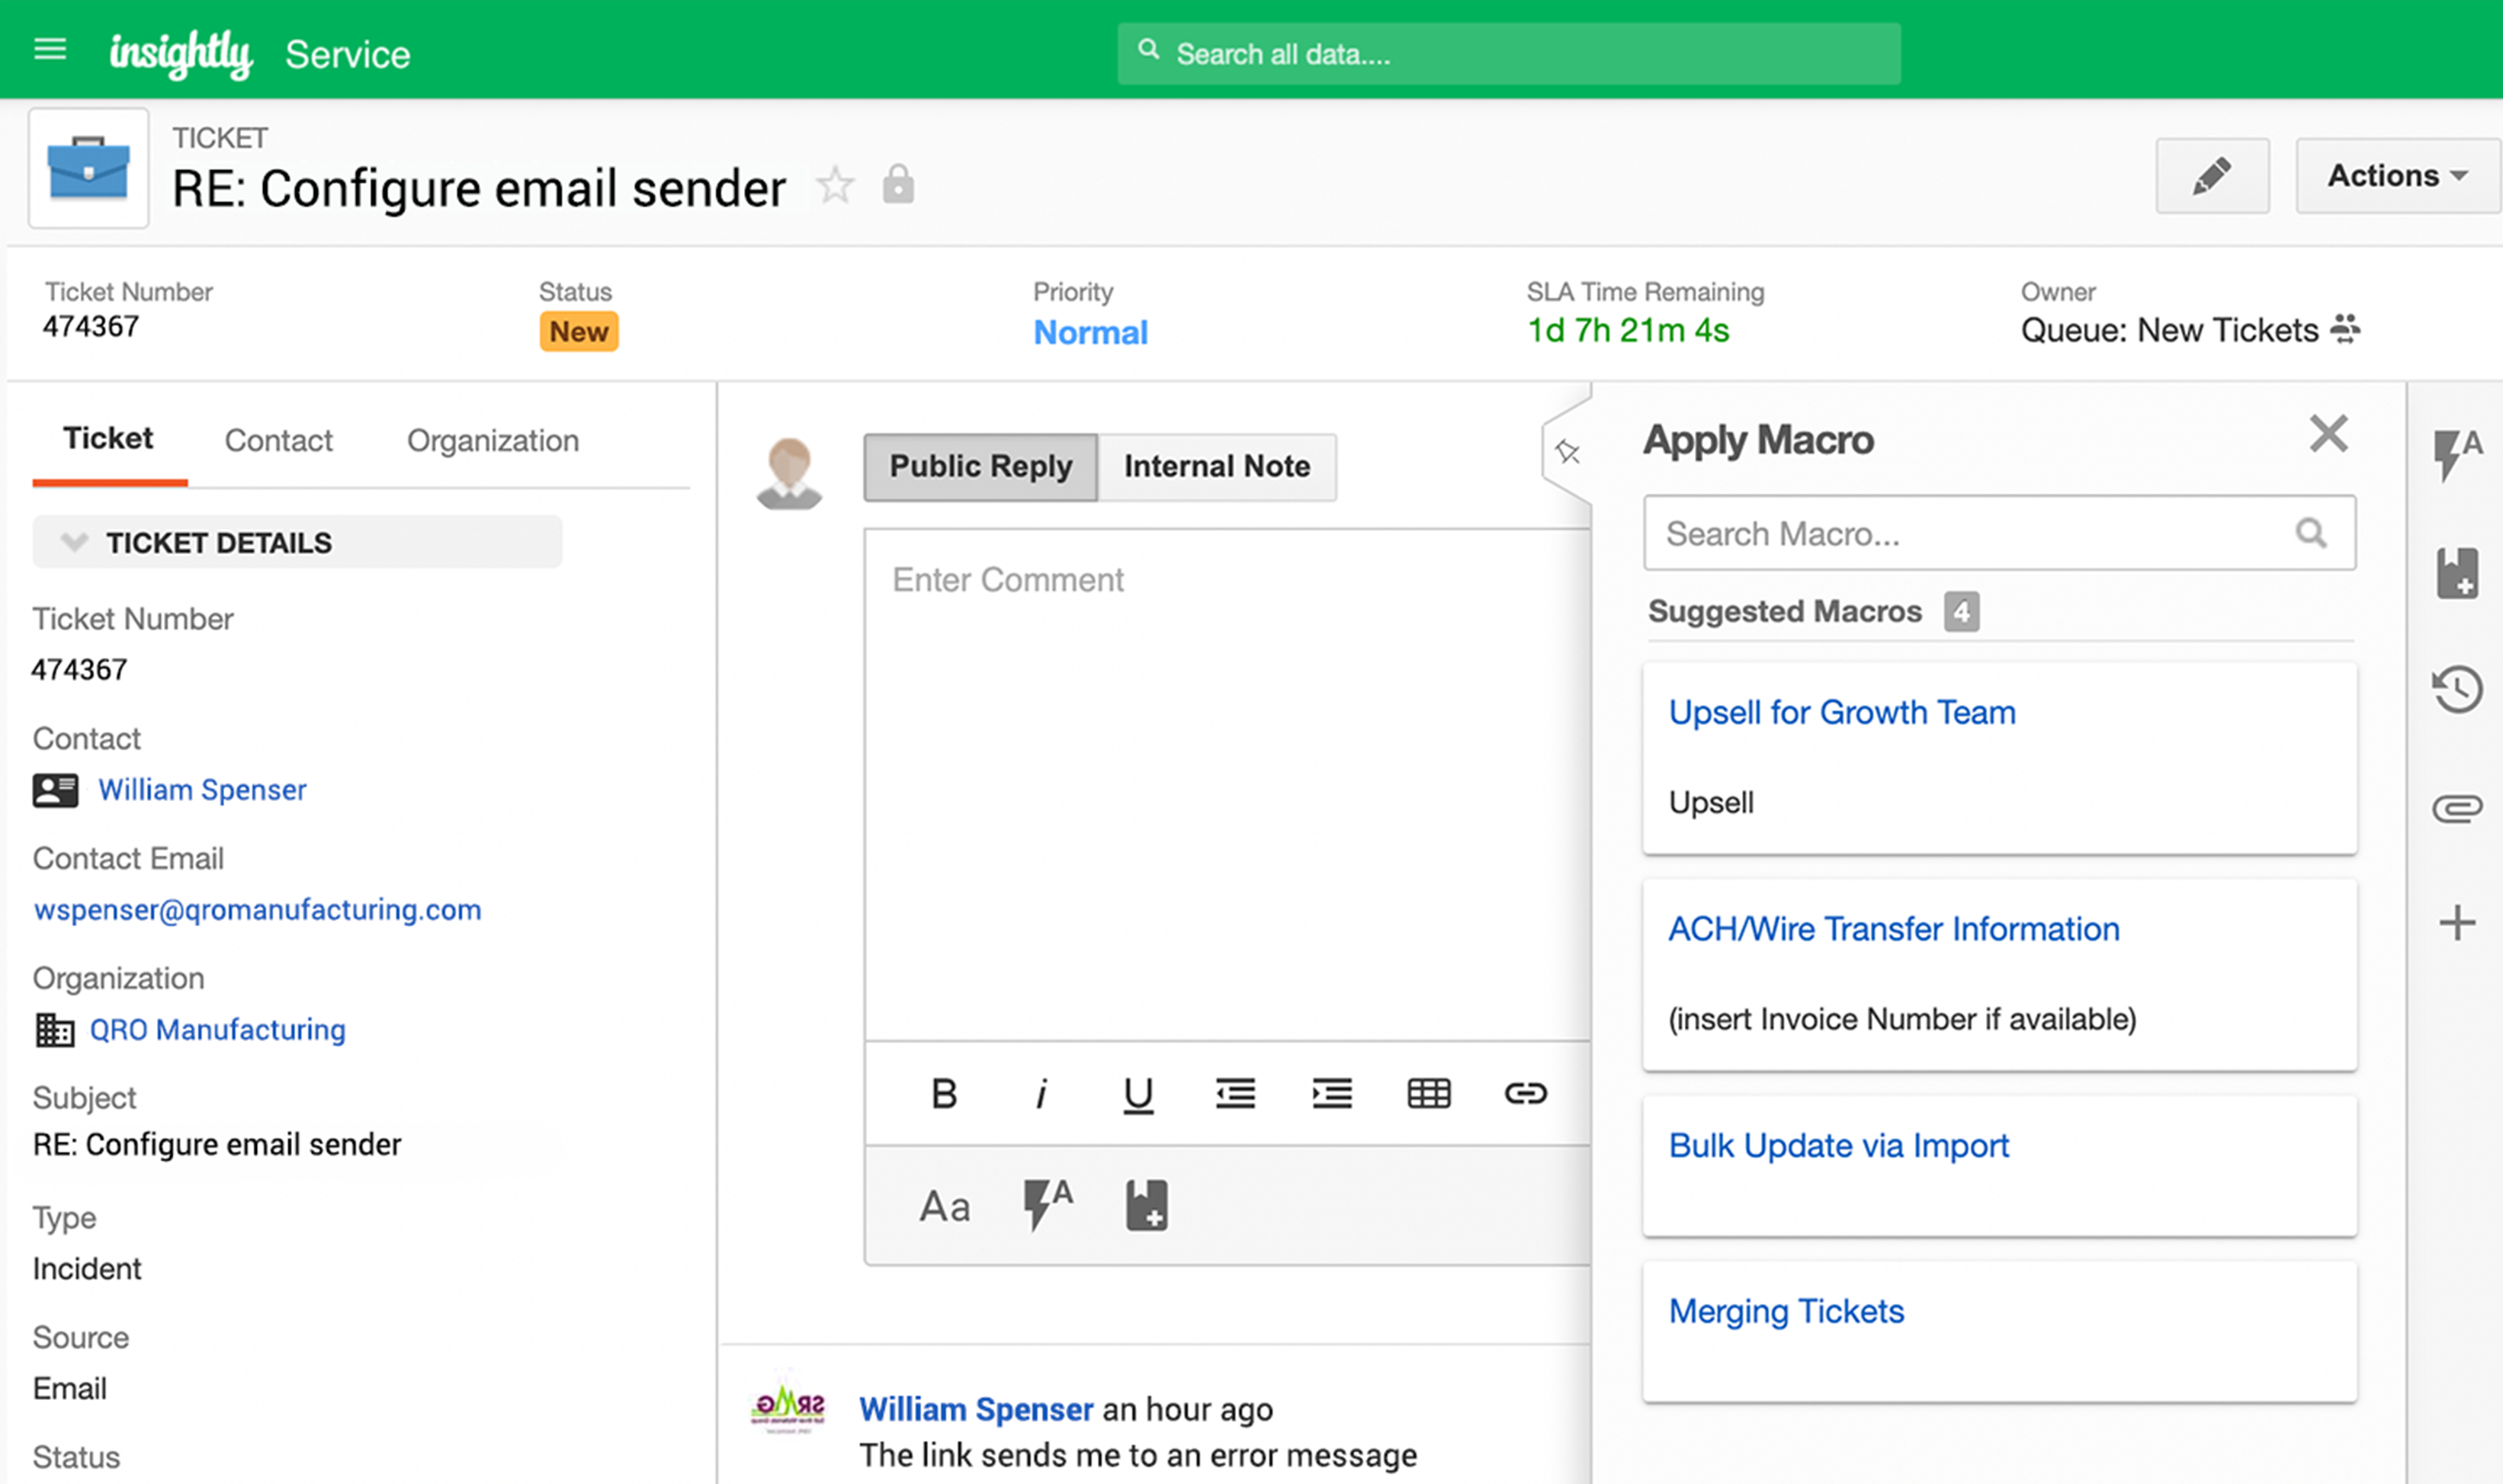The width and height of the screenshot is (2503, 1484).
Task: Click the SRMG commenter logo avatar
Action: [x=788, y=1405]
